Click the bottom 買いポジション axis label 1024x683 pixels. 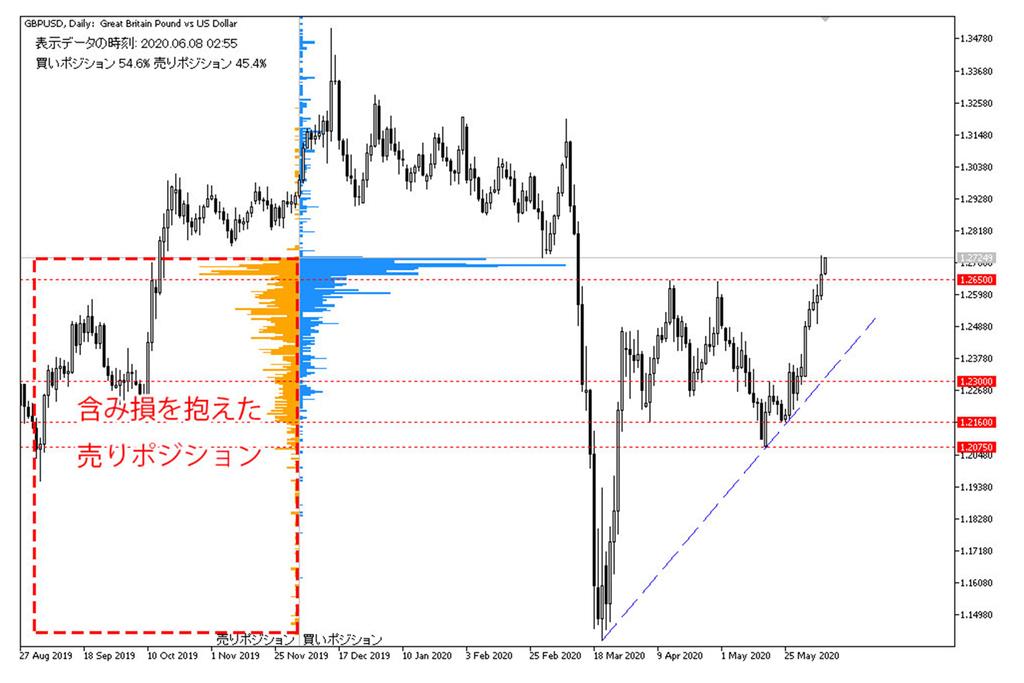pyautogui.click(x=342, y=638)
